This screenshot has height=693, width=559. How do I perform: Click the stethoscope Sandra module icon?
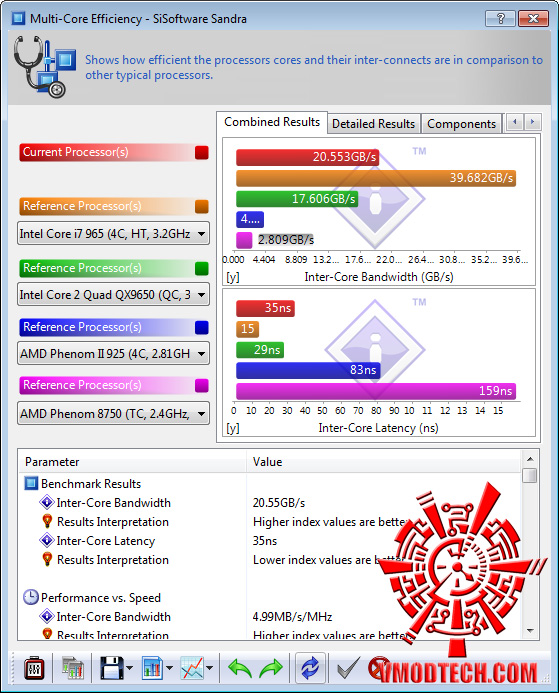45,67
